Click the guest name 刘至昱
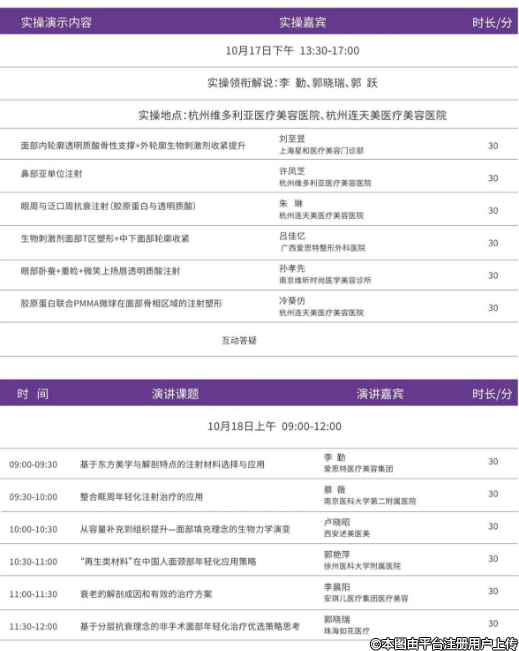Viewport: 519px width, 651px height. pyautogui.click(x=292, y=139)
